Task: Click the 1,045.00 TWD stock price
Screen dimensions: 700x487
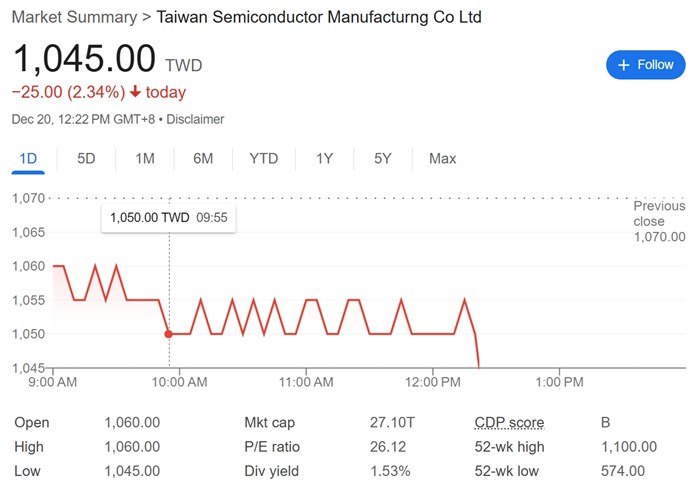Action: [84, 59]
